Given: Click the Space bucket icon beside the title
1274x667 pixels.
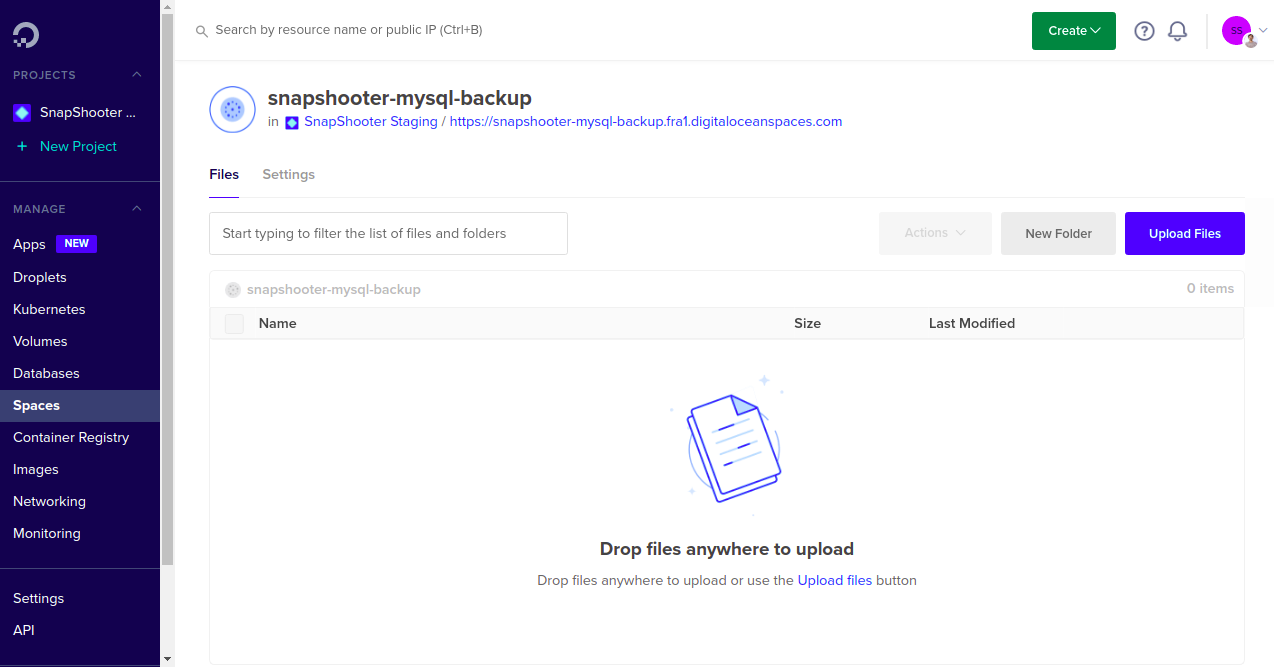Looking at the screenshot, I should pyautogui.click(x=232, y=109).
